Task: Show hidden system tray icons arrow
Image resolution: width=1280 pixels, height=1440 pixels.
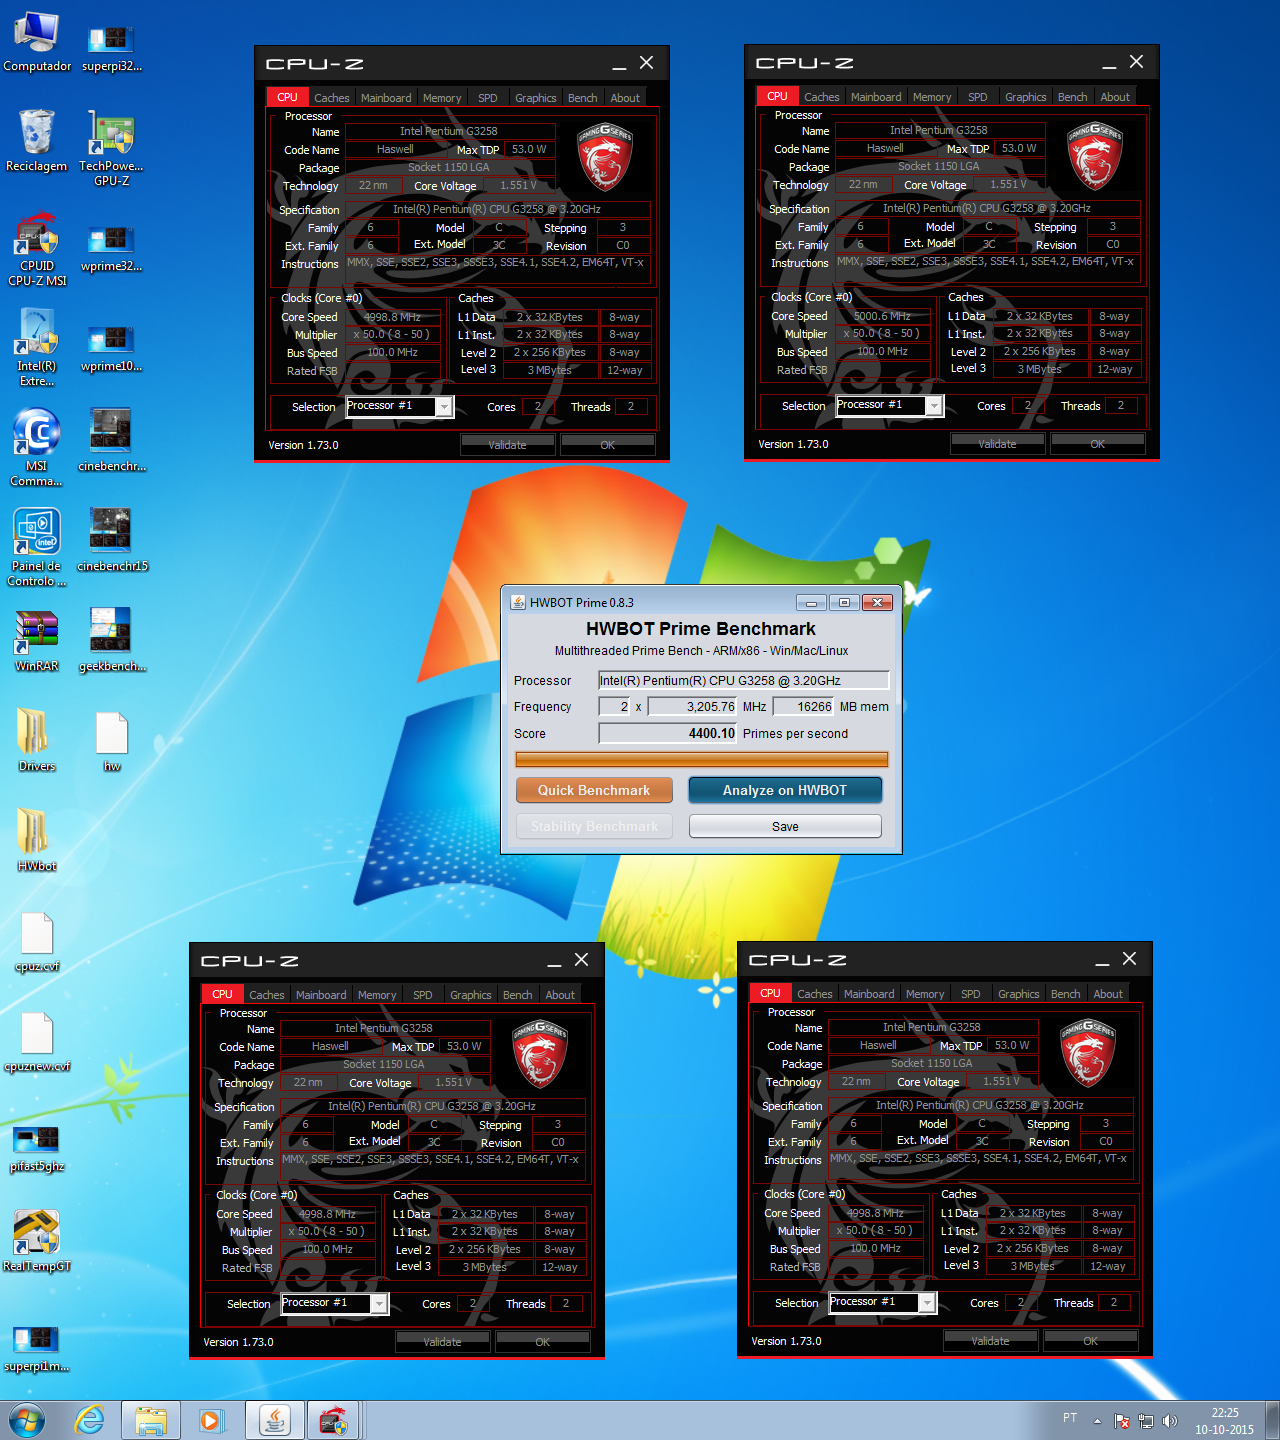Action: click(1097, 1421)
